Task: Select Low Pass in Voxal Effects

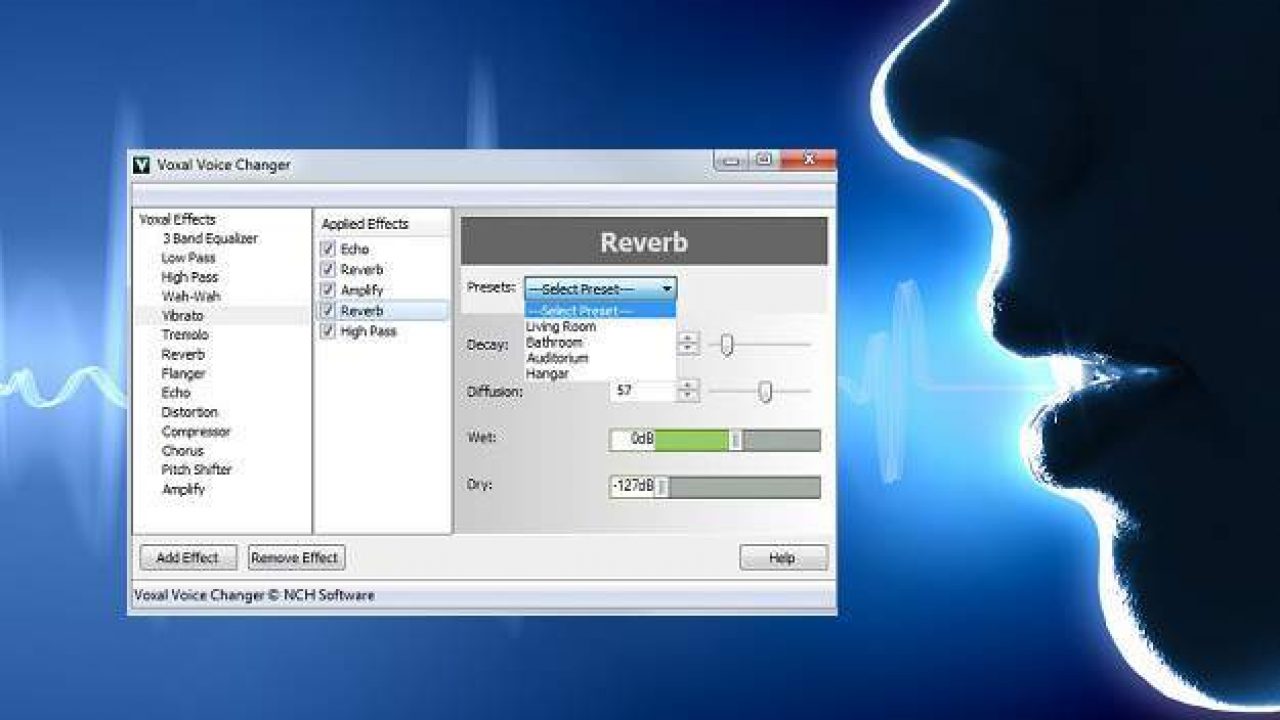Action: click(188, 258)
